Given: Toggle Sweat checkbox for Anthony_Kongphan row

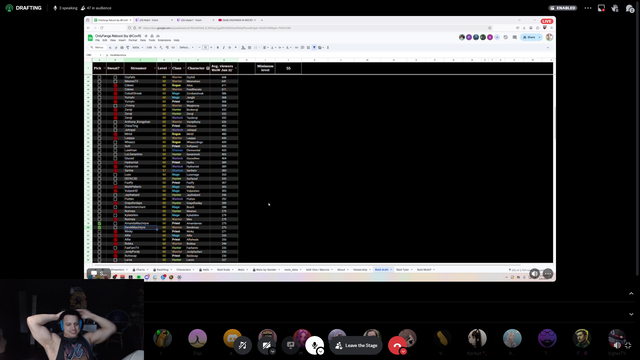Looking at the screenshot, I should pos(115,122).
